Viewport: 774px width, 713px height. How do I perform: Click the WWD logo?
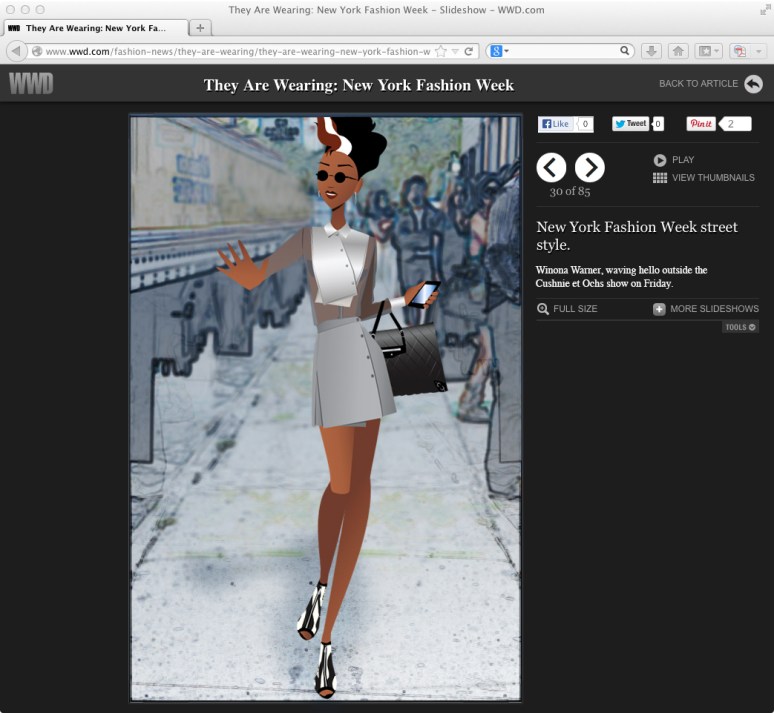click(31, 84)
